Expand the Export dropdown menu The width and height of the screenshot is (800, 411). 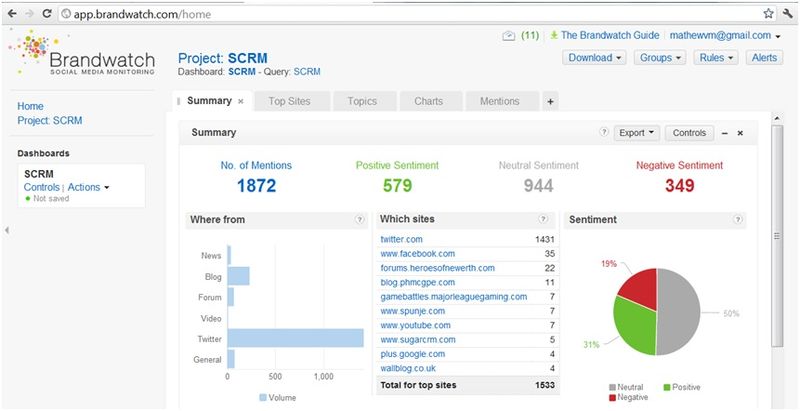637,133
